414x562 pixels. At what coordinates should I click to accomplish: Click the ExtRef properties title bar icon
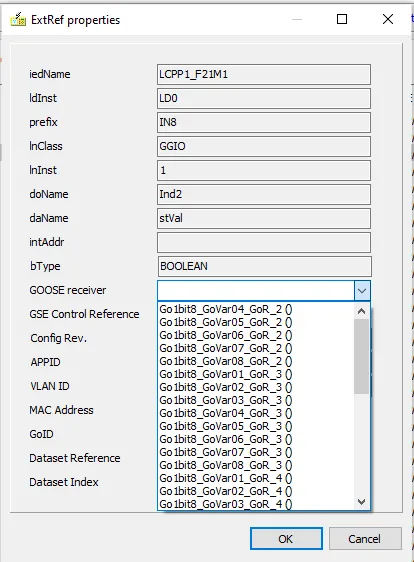point(18,19)
